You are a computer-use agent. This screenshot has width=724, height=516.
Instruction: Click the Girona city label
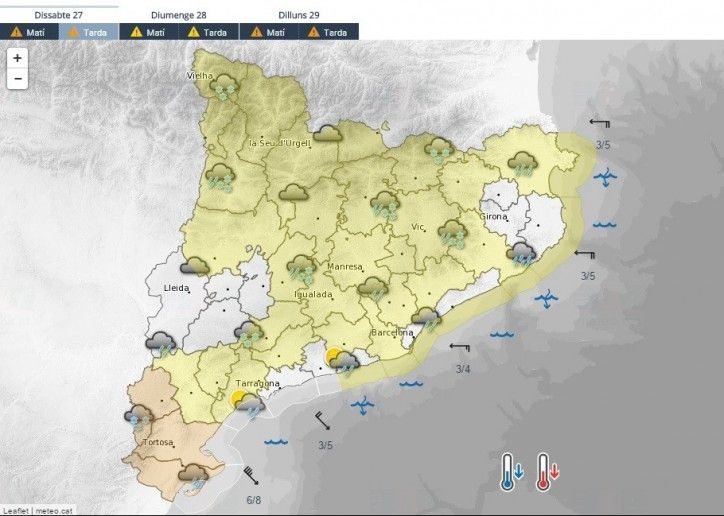click(x=493, y=216)
